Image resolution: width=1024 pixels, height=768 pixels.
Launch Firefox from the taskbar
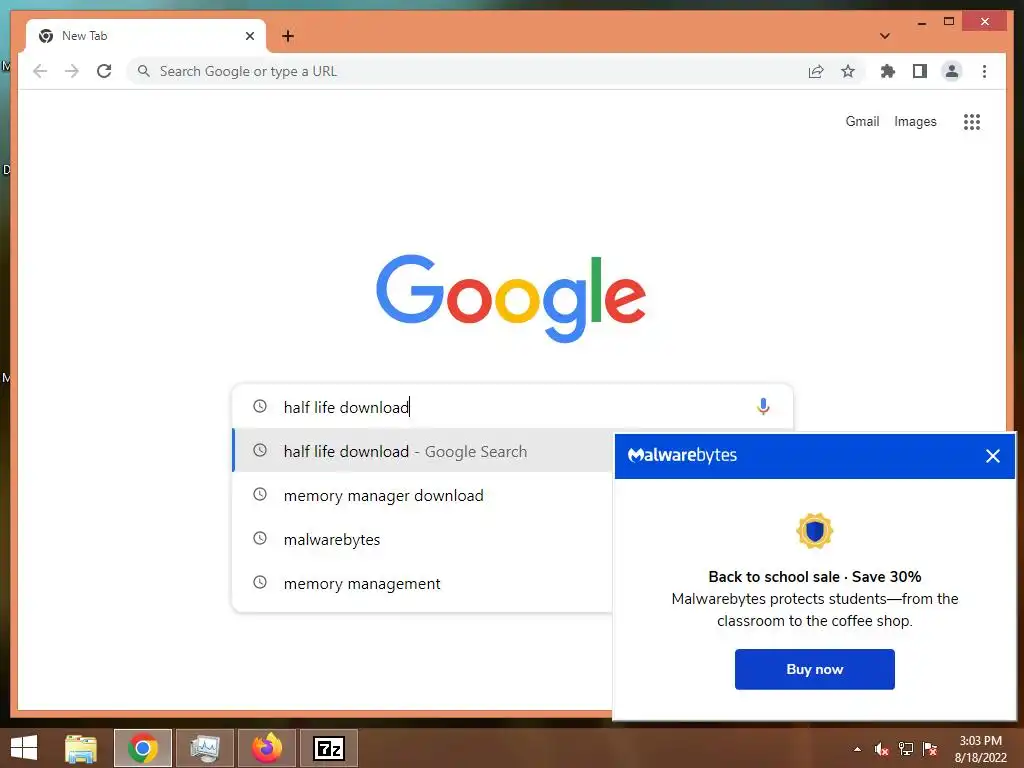[x=267, y=748]
